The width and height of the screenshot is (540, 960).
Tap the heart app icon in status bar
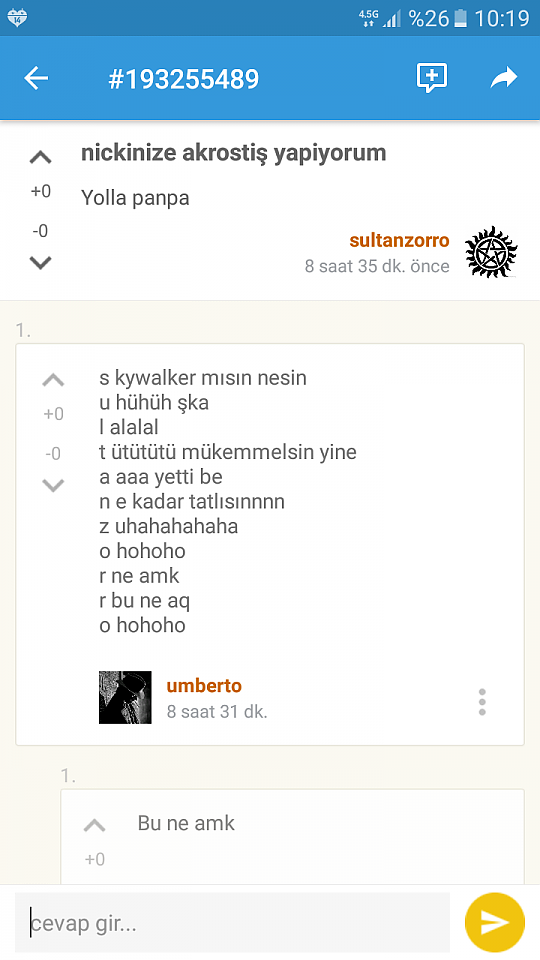[17, 18]
